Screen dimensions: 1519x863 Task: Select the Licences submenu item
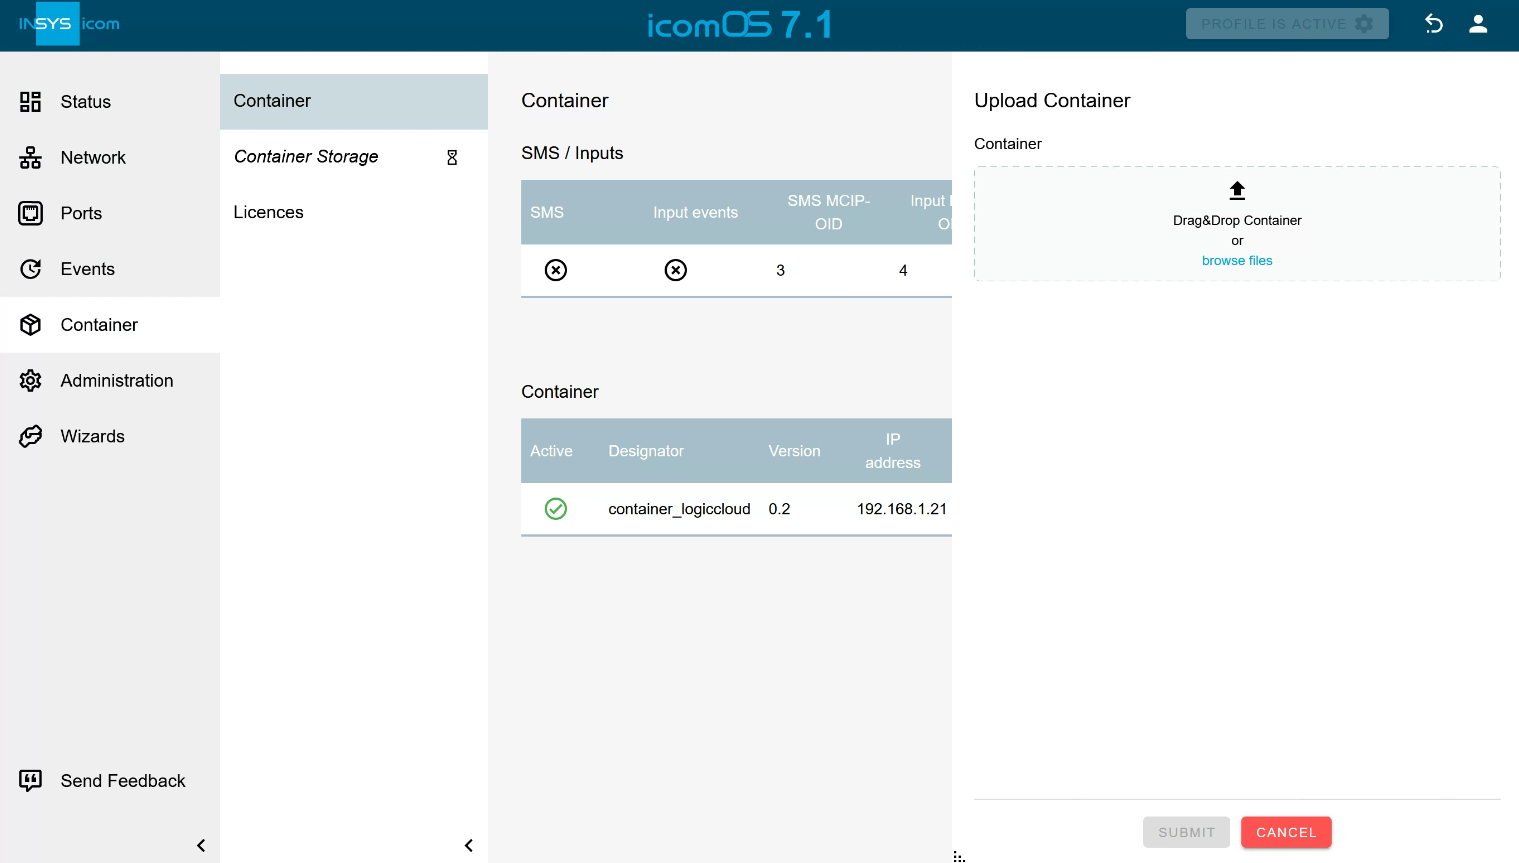[x=268, y=212]
